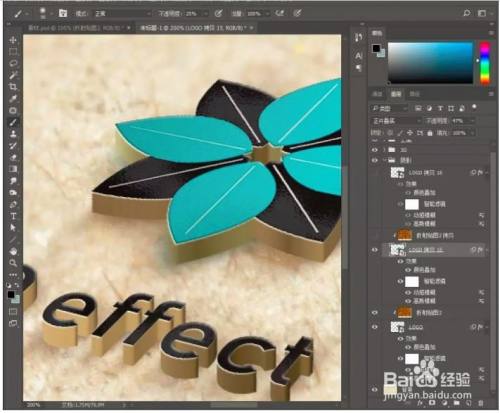Open search icon at top right
Screen dimensions: 500x413
[467, 13]
